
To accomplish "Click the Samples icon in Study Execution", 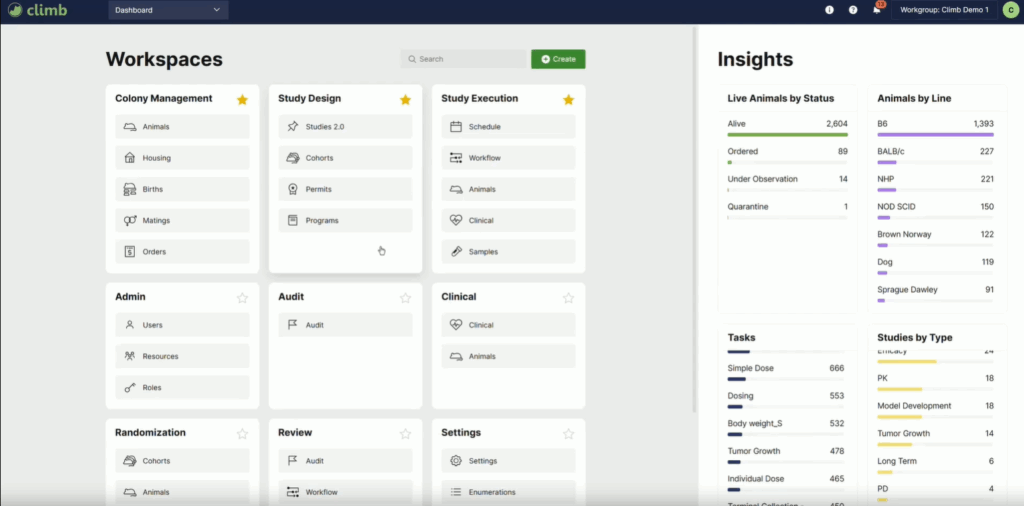I will 456,252.
